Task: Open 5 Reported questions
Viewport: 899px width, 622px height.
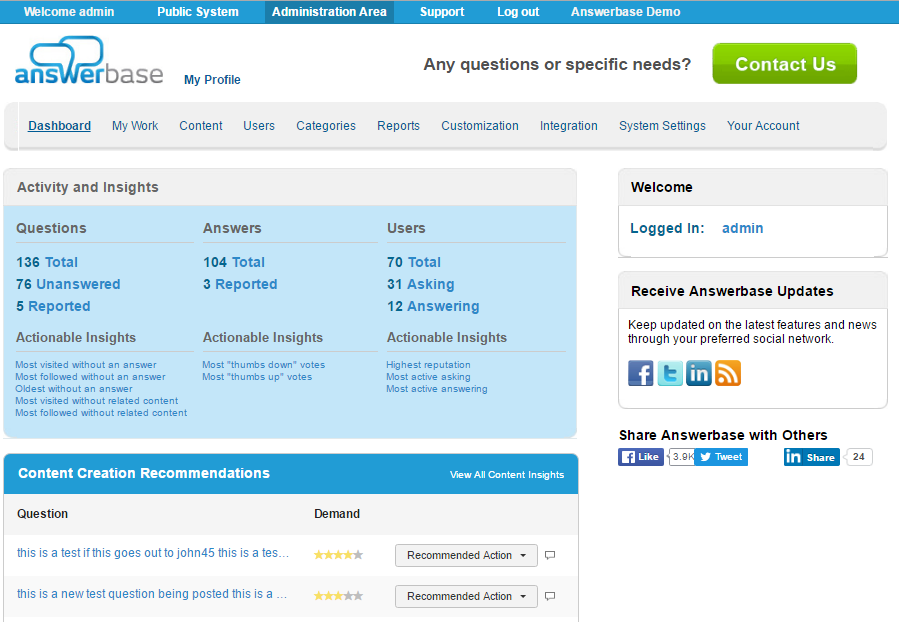Action: [x=53, y=306]
